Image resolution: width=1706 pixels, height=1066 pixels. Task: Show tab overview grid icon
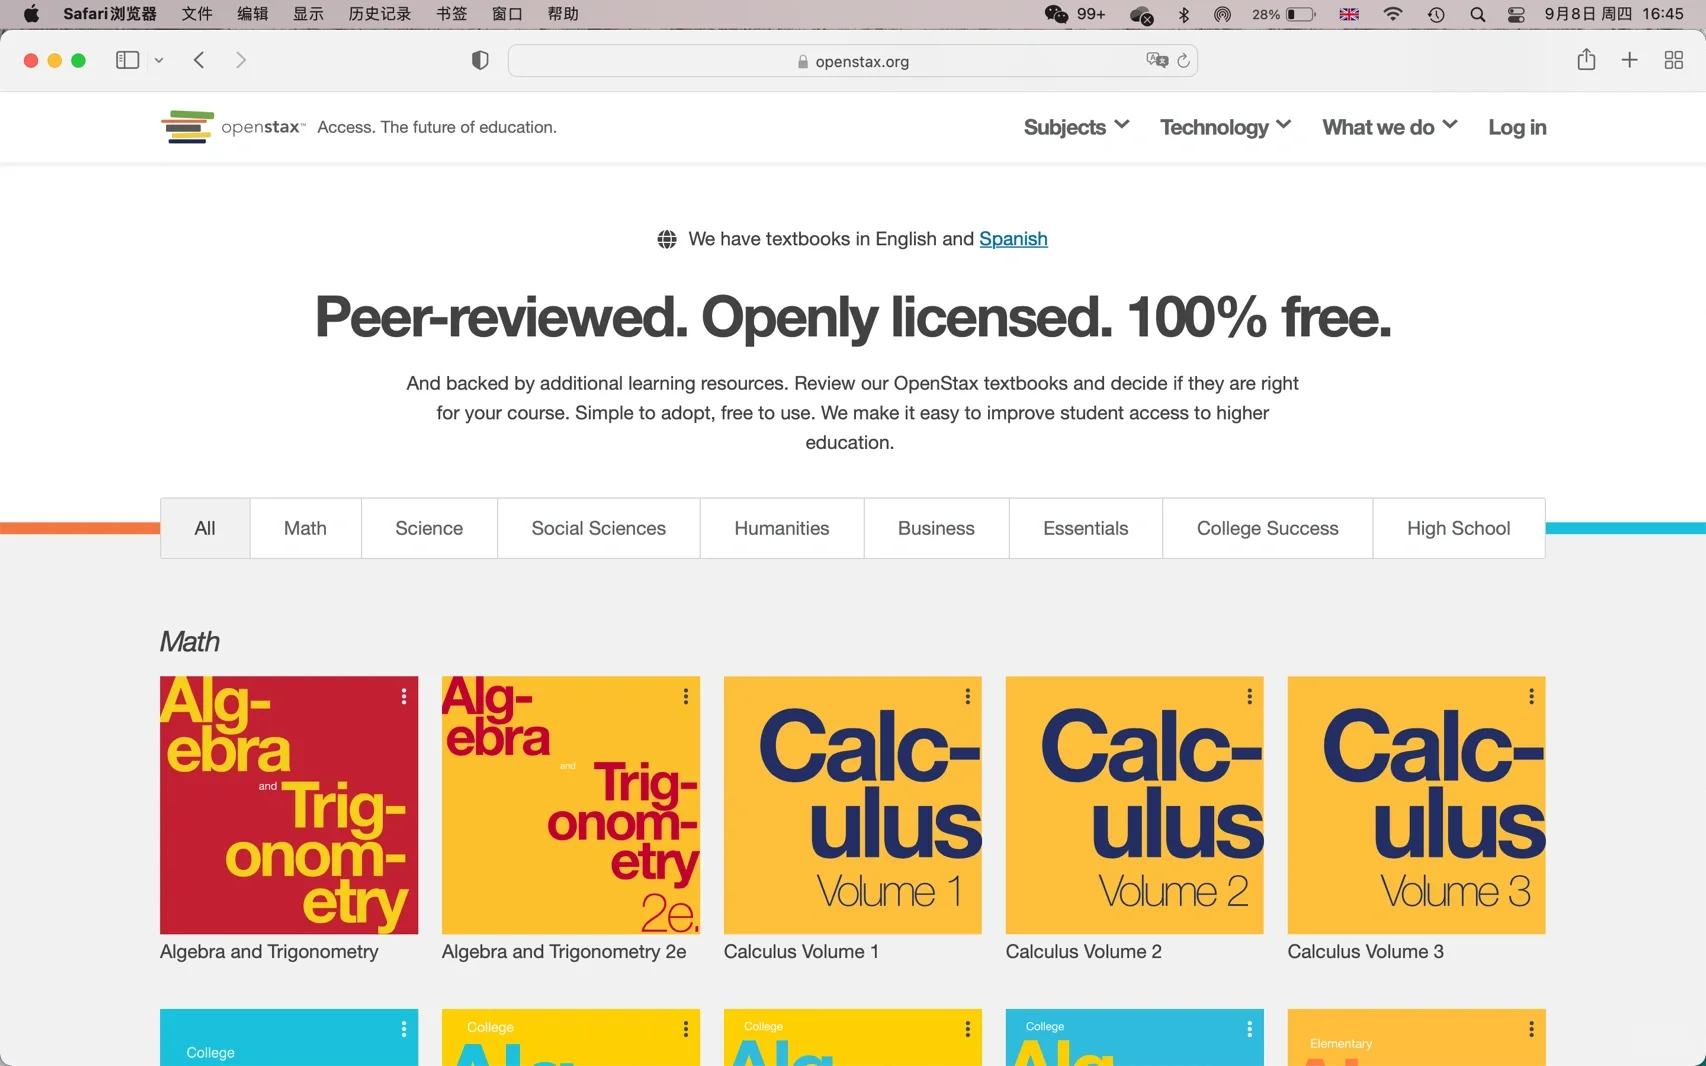pos(1673,60)
